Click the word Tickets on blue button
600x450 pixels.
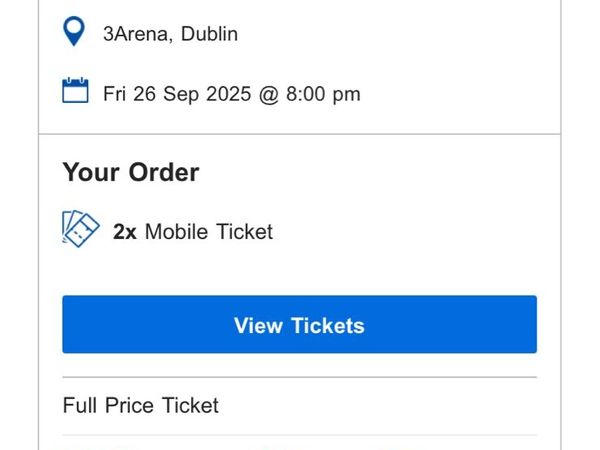pos(328,326)
